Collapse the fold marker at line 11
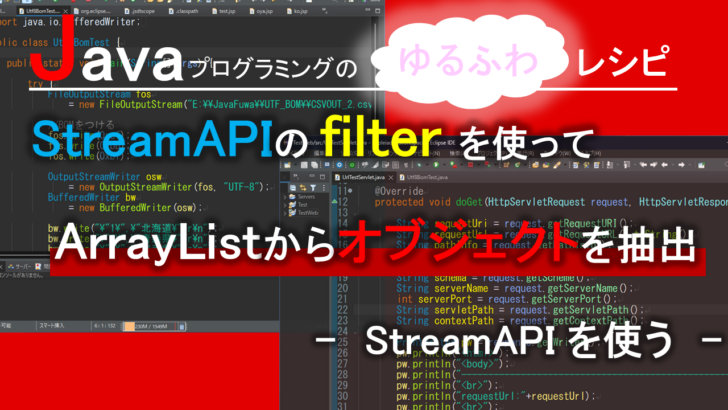 coord(350,190)
